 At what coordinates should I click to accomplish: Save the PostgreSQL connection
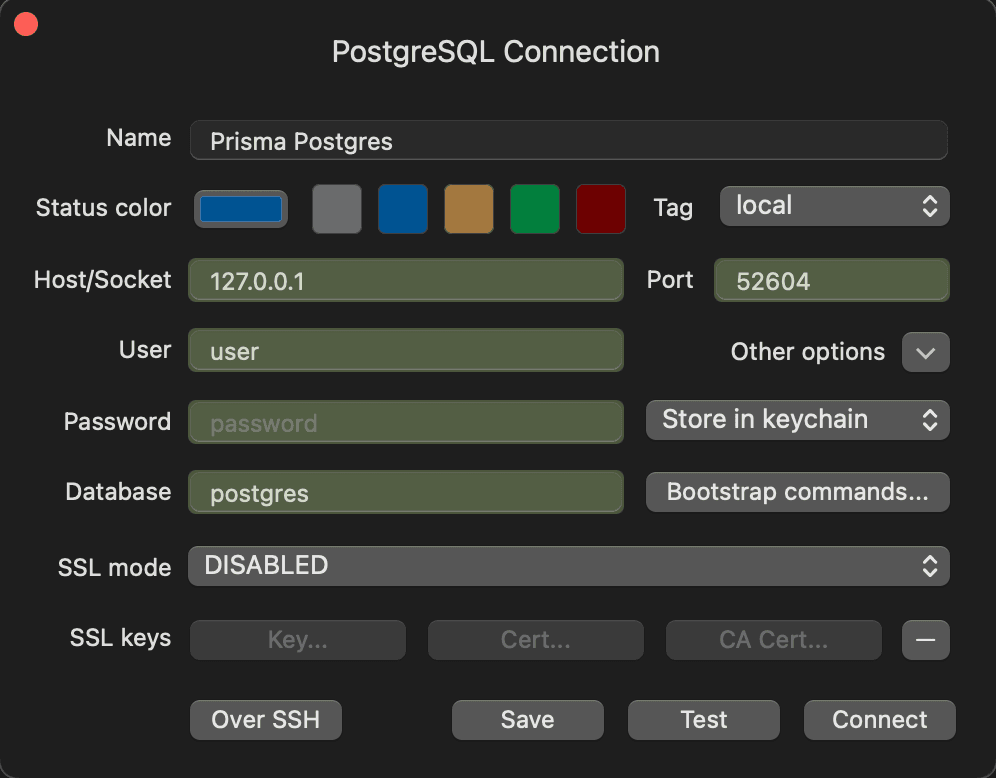[x=527, y=719]
